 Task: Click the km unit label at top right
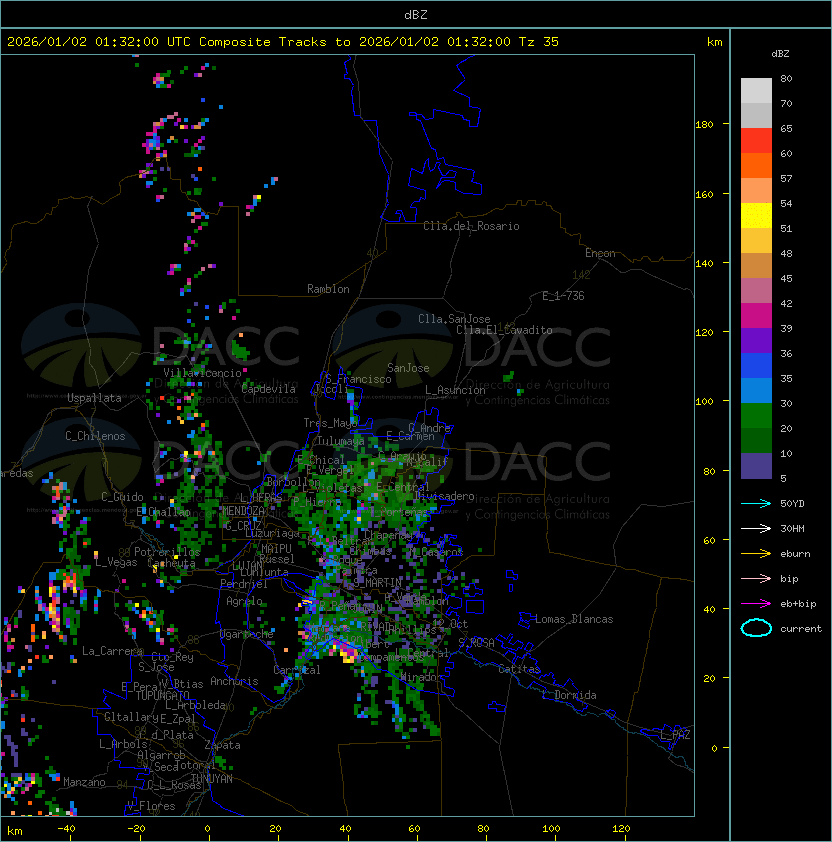point(714,42)
